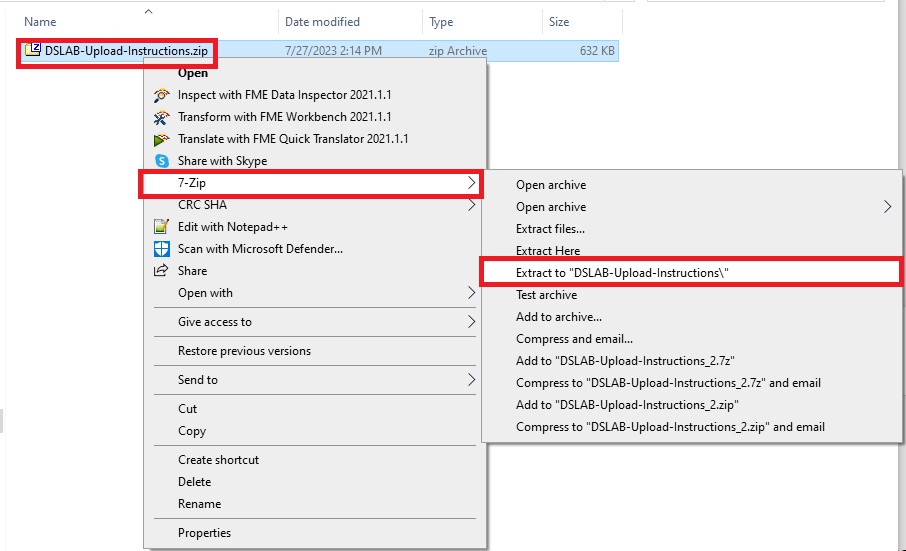Expand the CRC SHA submenu arrow
Image resolution: width=906 pixels, height=551 pixels.
[471, 206]
